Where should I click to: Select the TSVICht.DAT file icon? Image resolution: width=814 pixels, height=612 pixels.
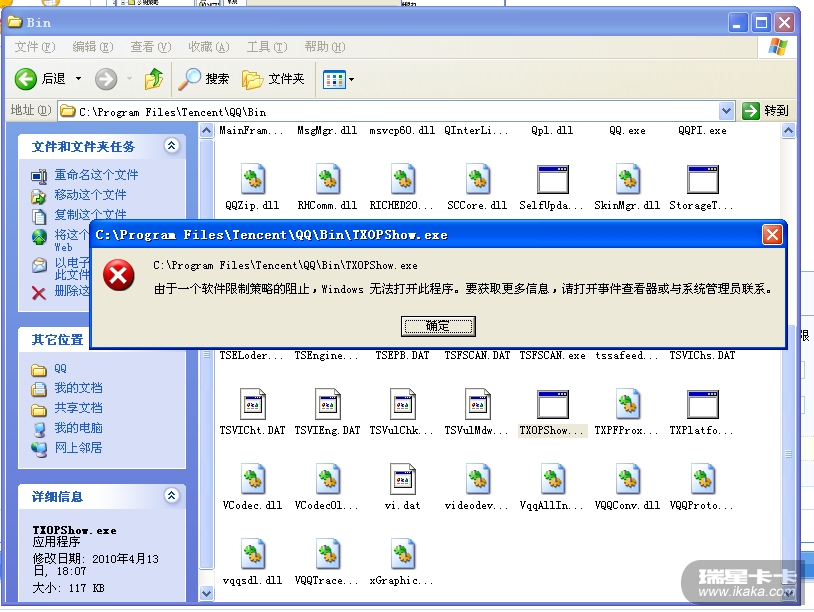click(x=252, y=404)
